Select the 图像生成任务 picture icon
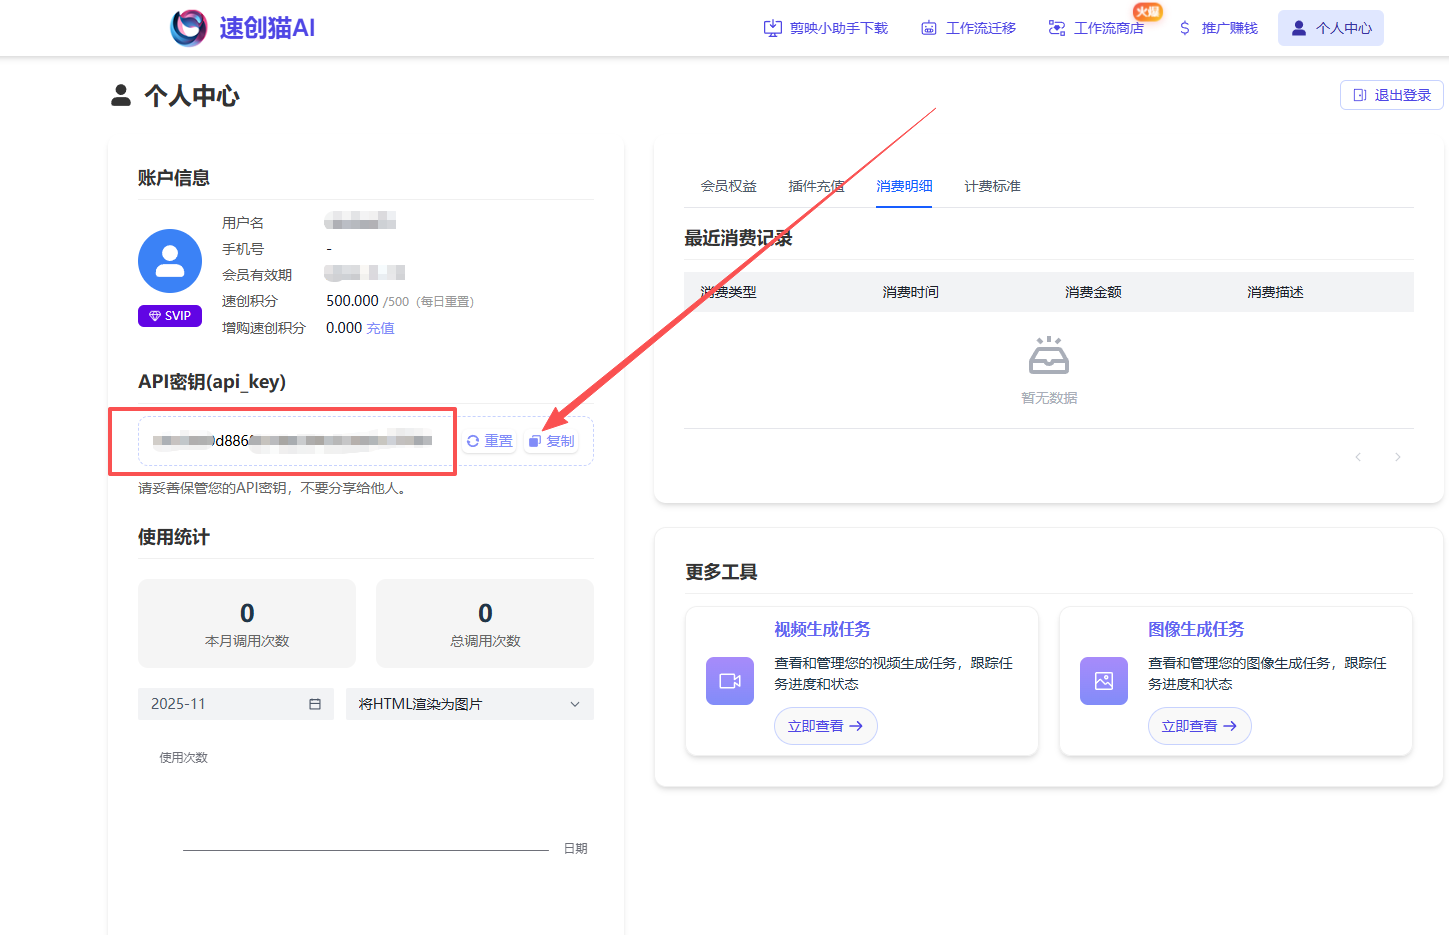The image size is (1449, 935). pos(1103,681)
